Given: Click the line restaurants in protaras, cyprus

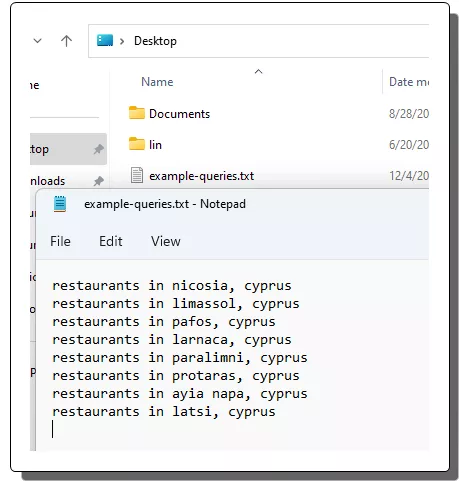Looking at the screenshot, I should click(x=176, y=376).
